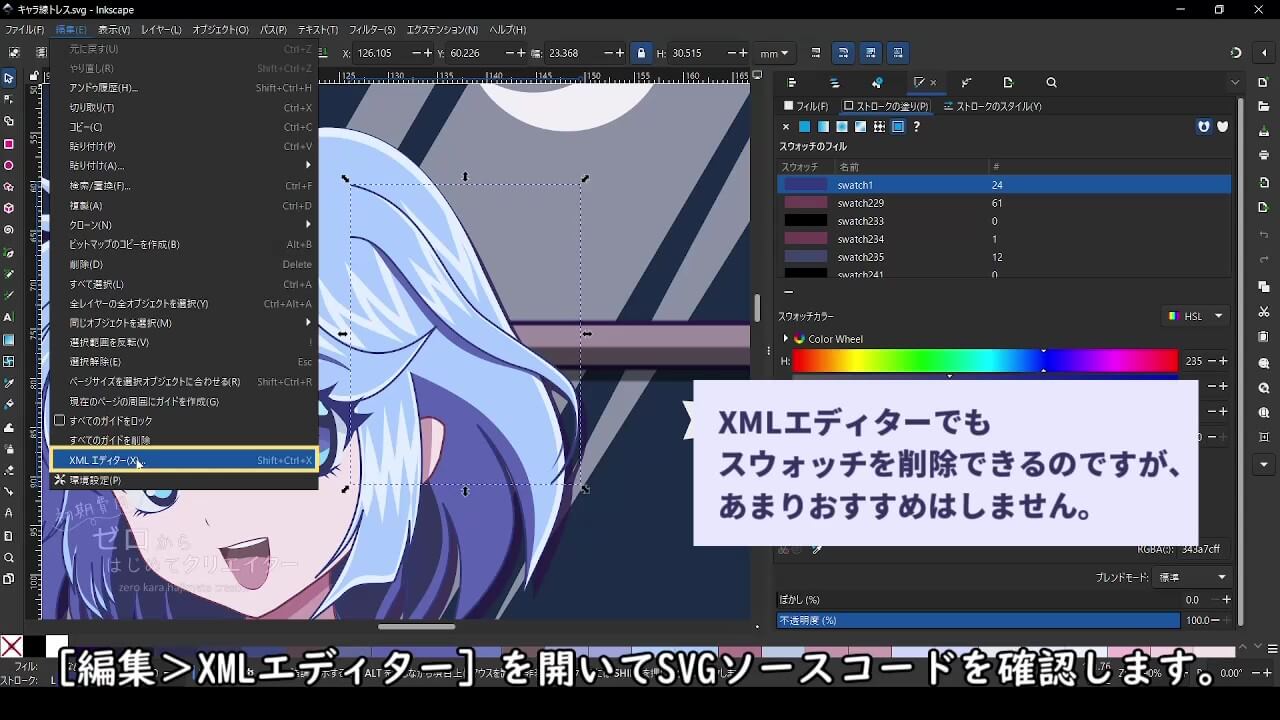The width and height of the screenshot is (1280, 720).
Task: Select the swatch235 row
Action: 1004,257
